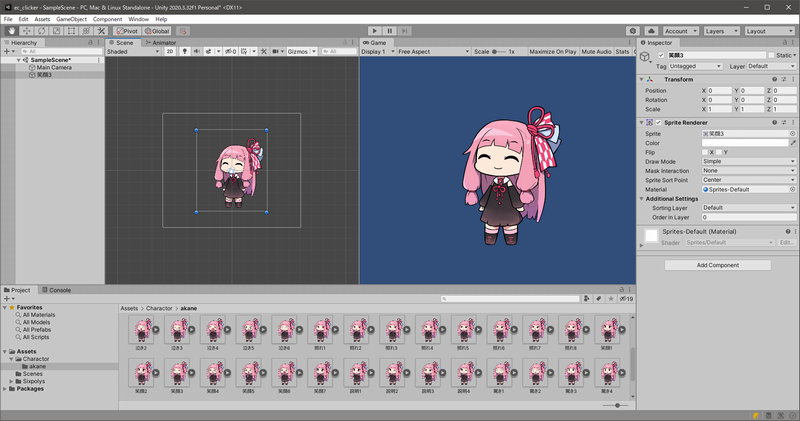
Task: Select the Hand tool in the toolbar
Action: coord(11,31)
